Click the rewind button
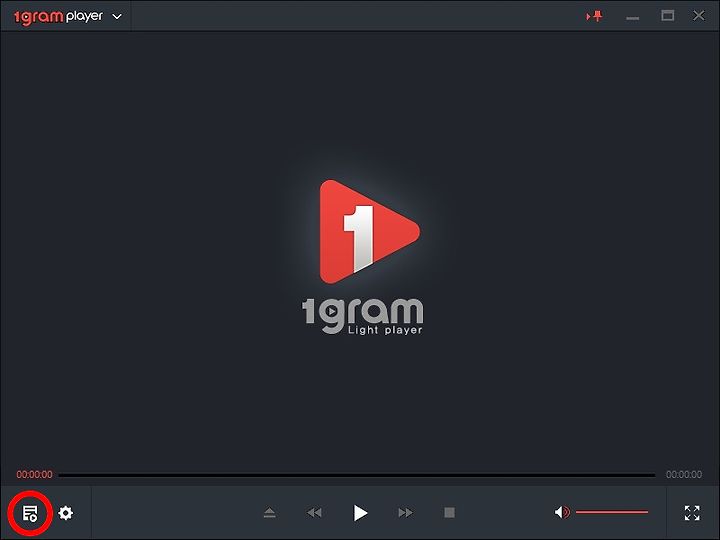The image size is (720, 540). coord(314,512)
